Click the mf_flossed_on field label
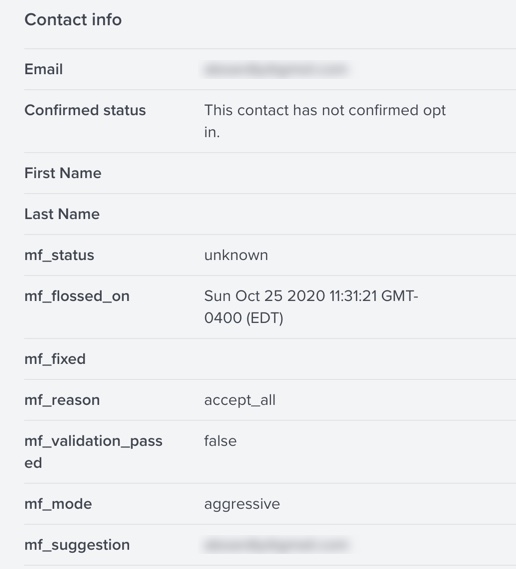The width and height of the screenshot is (516, 569). click(77, 296)
